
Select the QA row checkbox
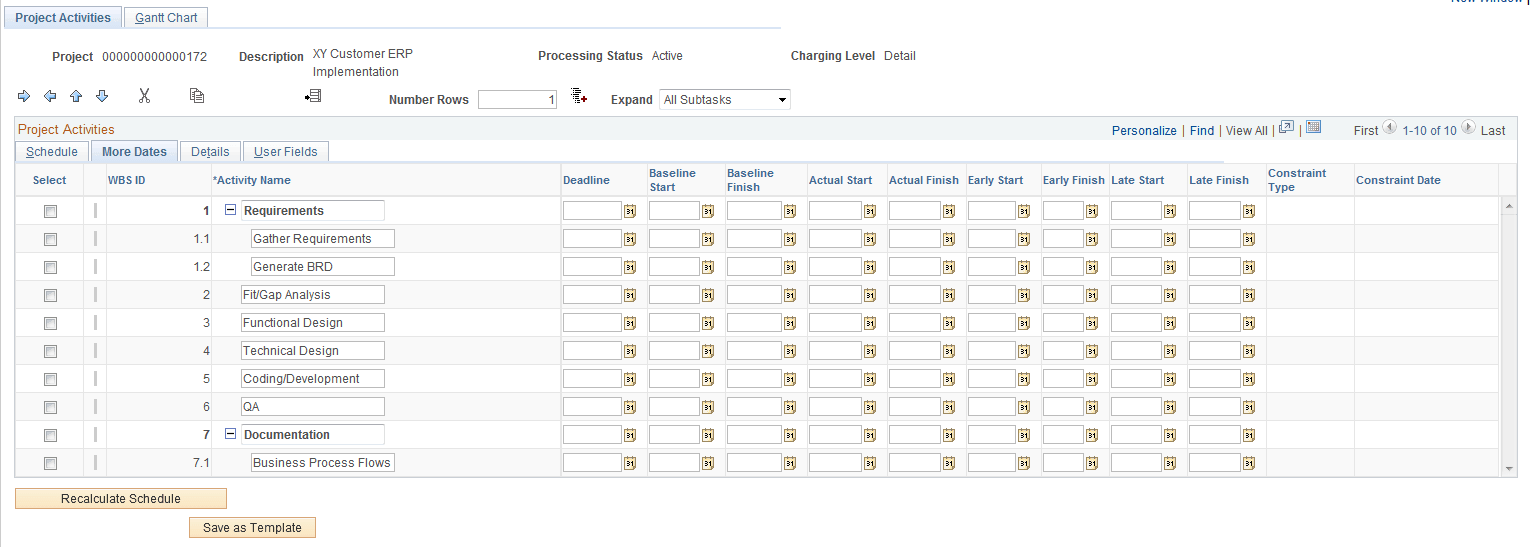point(50,407)
